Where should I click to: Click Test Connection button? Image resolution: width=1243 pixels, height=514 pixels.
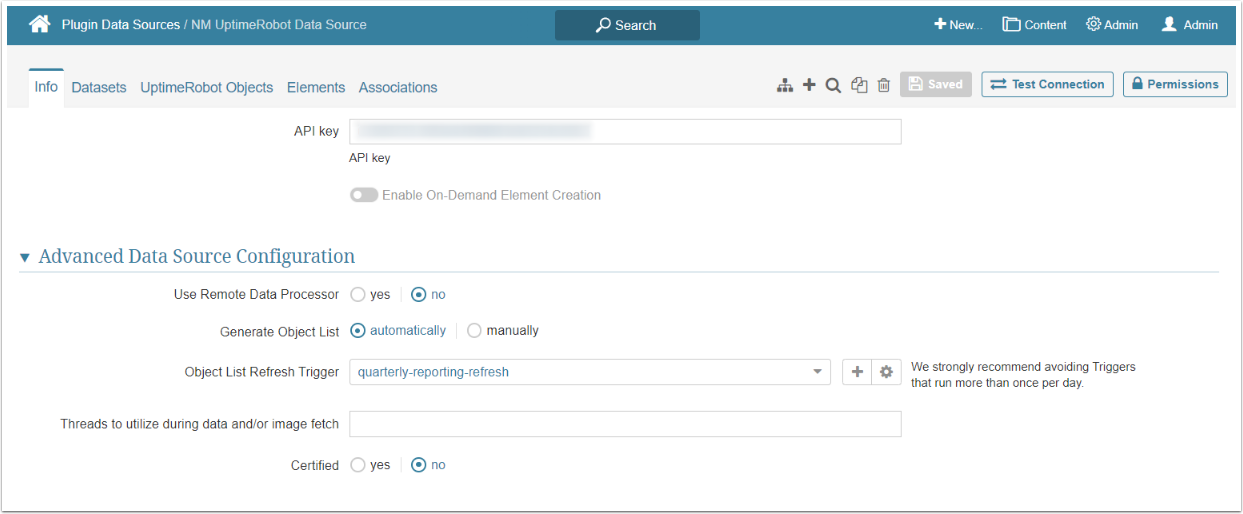[1048, 84]
